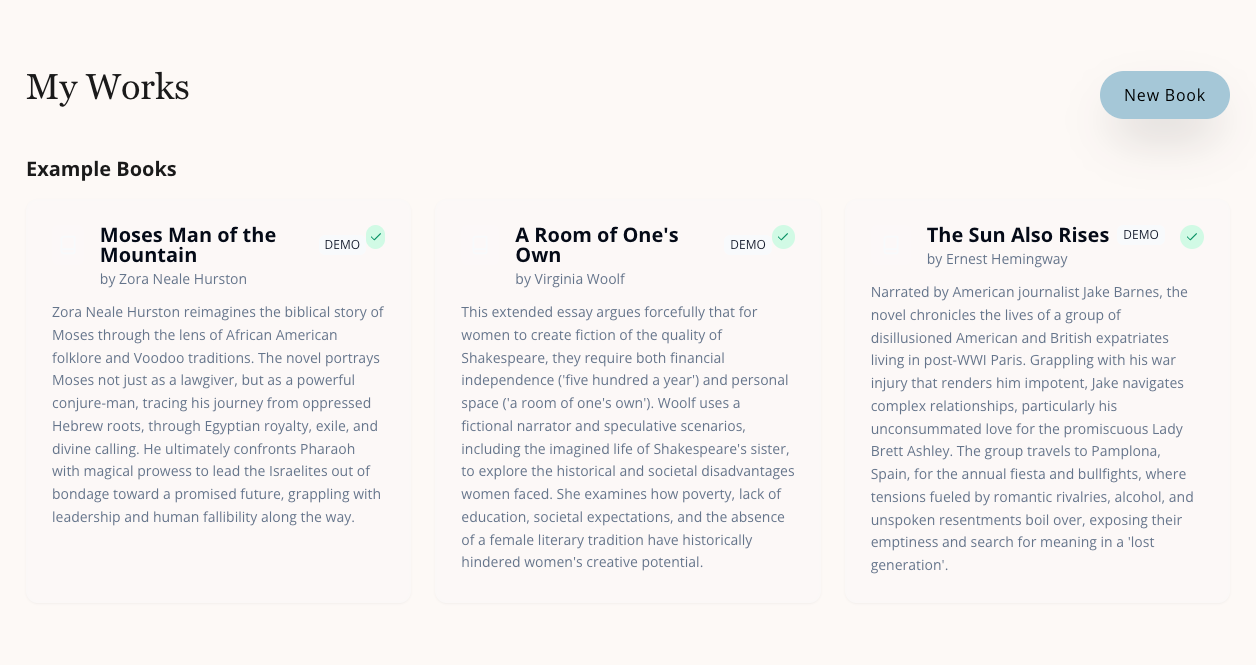
Task: Select The Sun Also Rises description text
Action: [1032, 428]
